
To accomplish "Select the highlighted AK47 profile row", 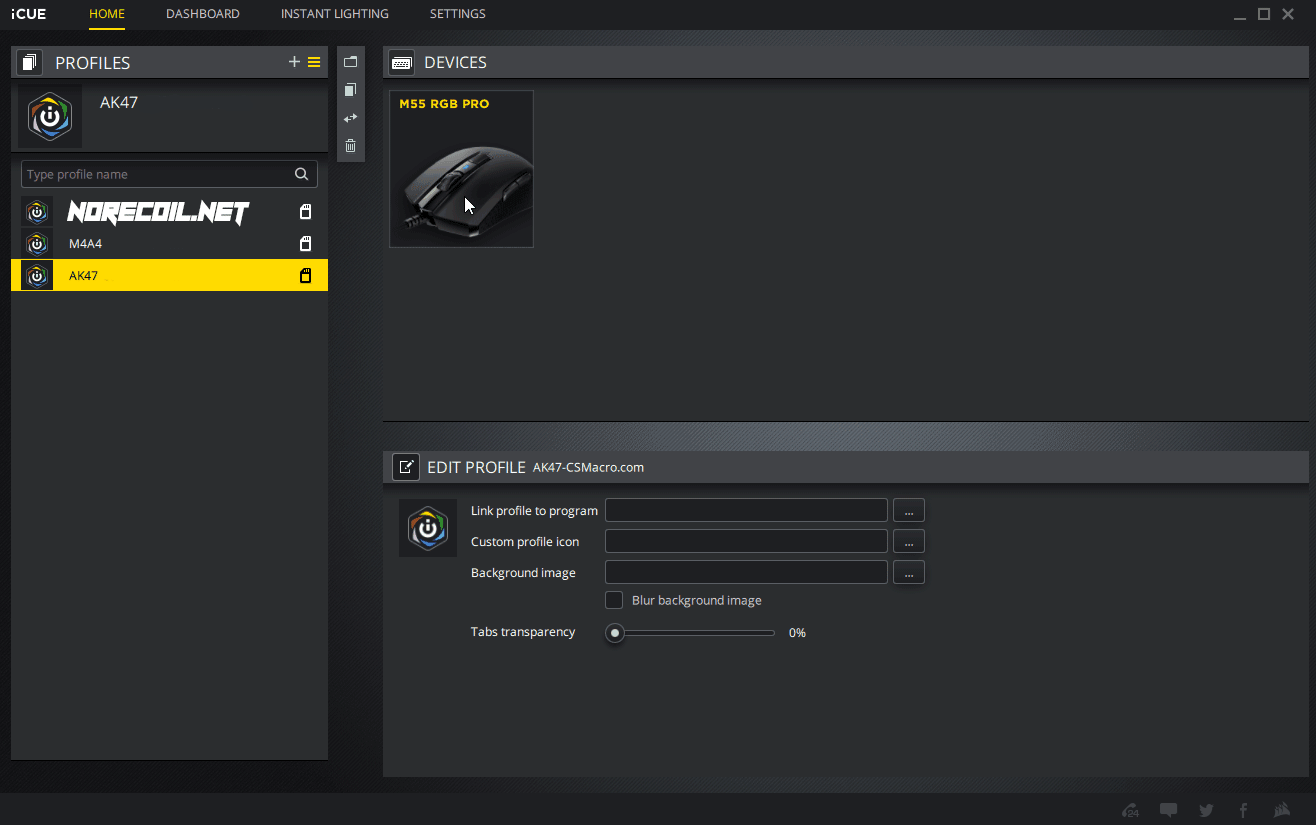I will point(170,275).
